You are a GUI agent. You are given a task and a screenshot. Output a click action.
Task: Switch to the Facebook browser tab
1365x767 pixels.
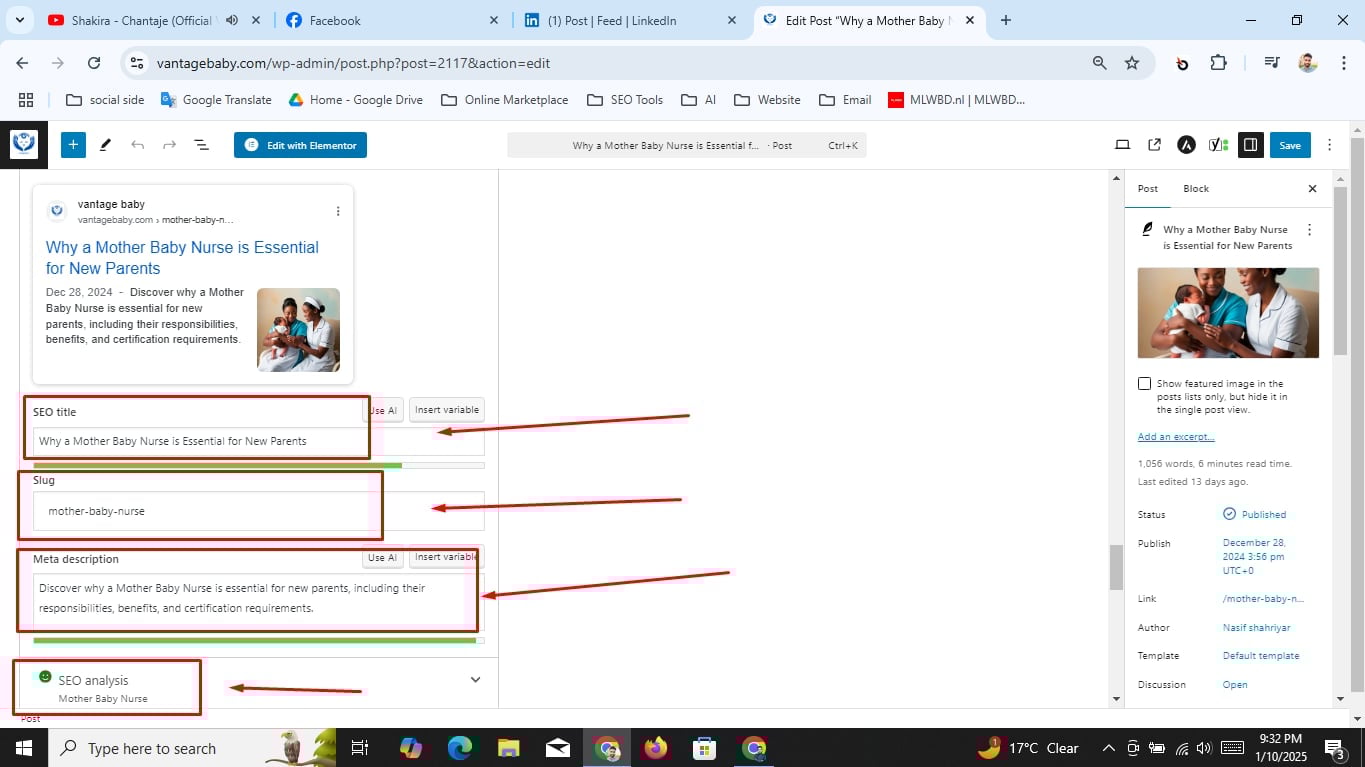391,20
